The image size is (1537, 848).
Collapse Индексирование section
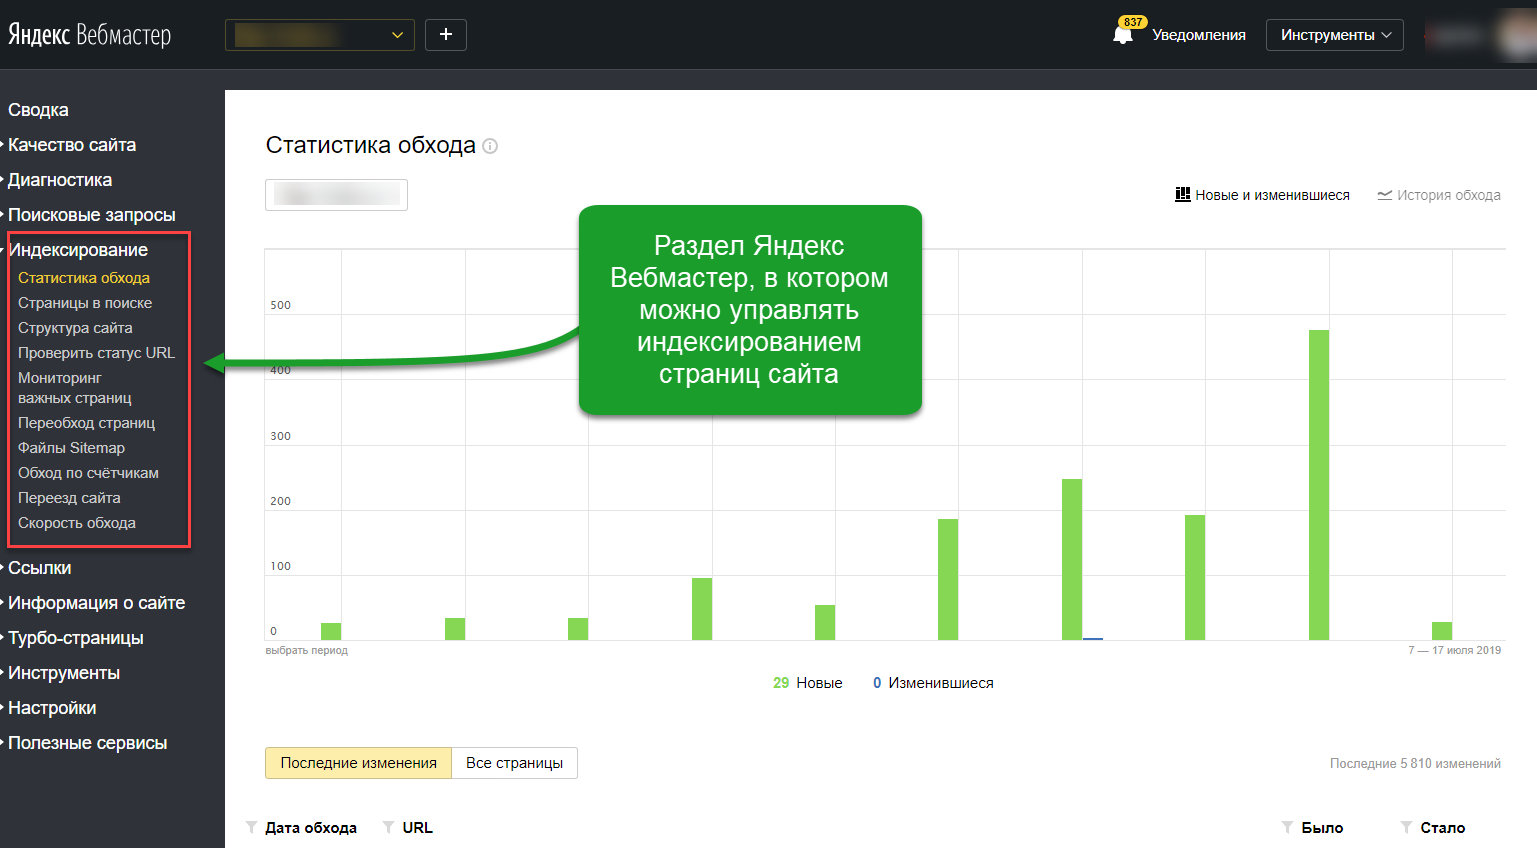pyautogui.click(x=78, y=250)
